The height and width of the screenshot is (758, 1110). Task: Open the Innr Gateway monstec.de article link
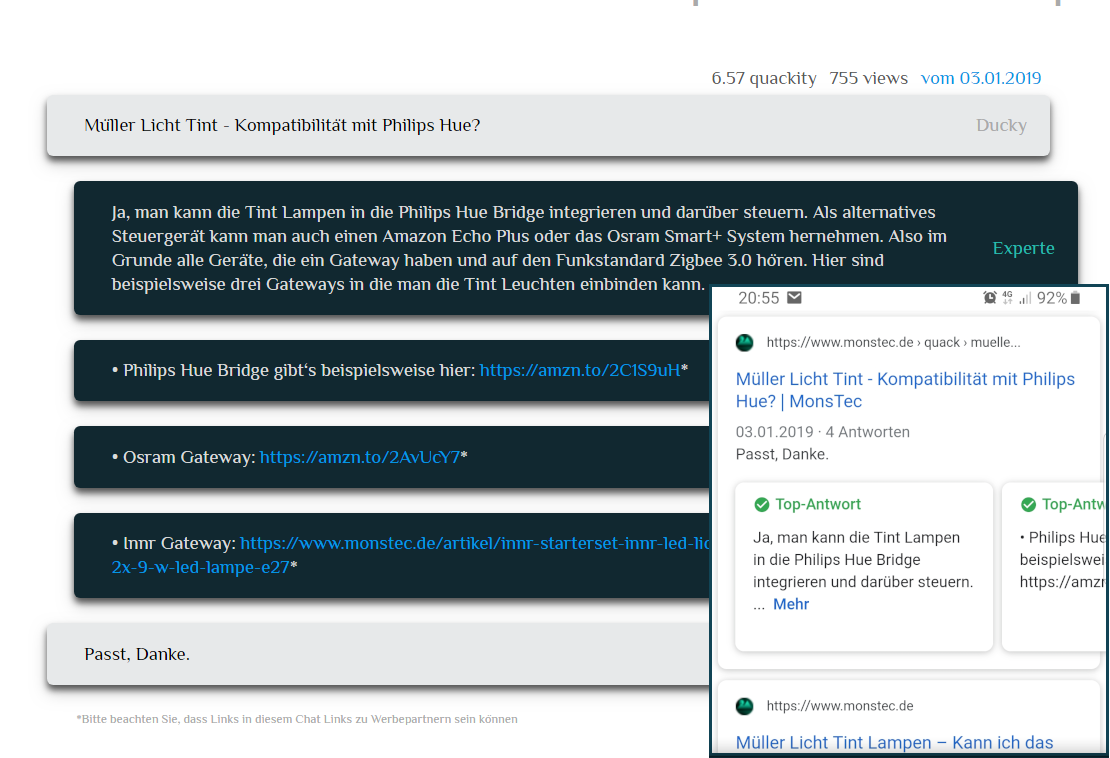(411, 555)
